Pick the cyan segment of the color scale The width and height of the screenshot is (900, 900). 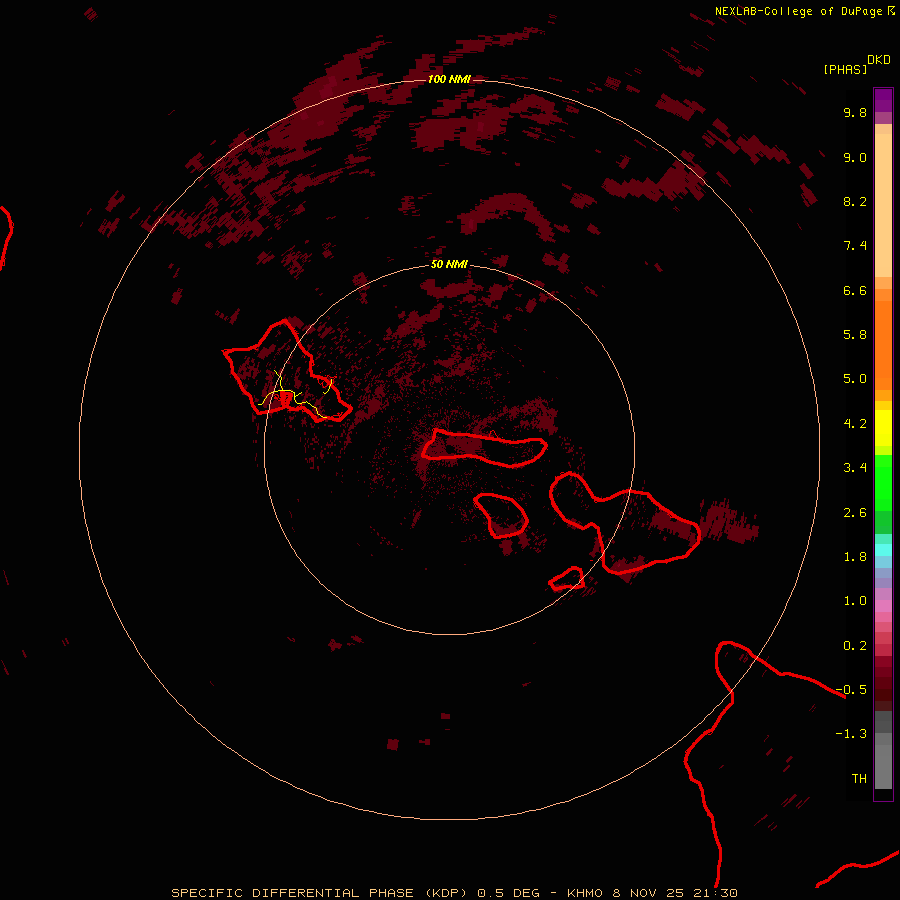(x=883, y=550)
